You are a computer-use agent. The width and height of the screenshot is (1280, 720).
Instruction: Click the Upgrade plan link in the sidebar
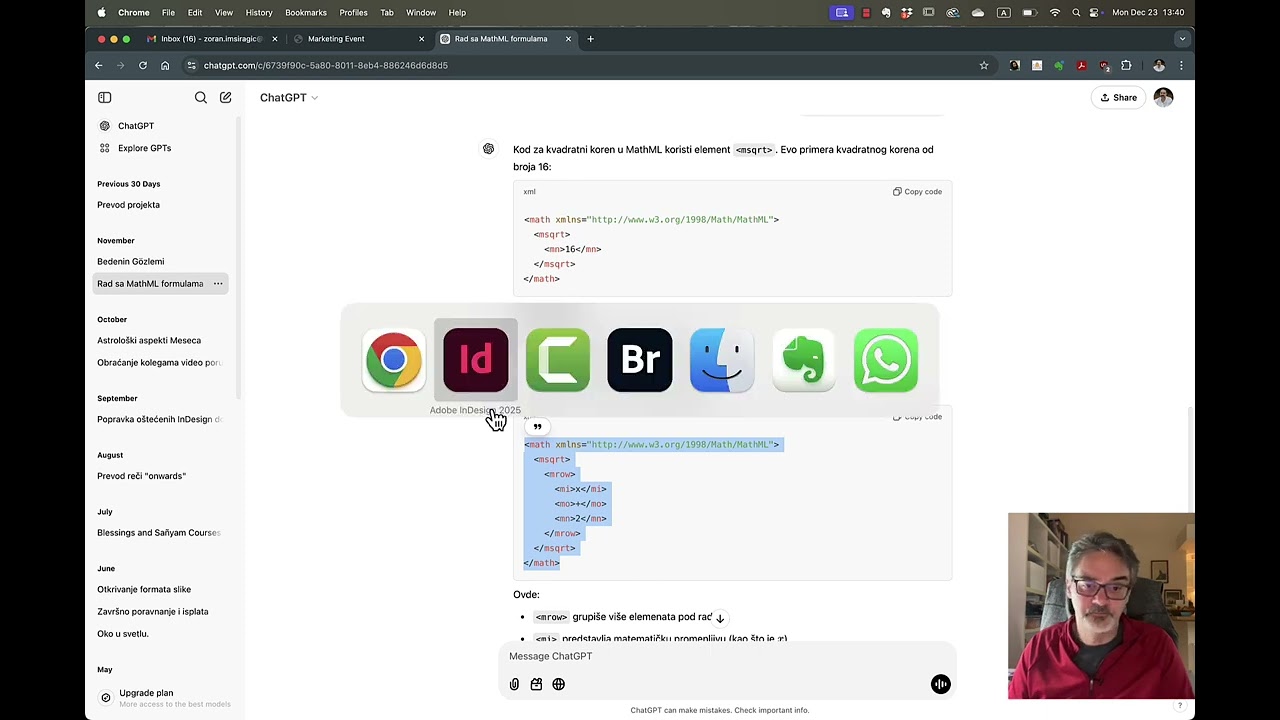(x=146, y=693)
